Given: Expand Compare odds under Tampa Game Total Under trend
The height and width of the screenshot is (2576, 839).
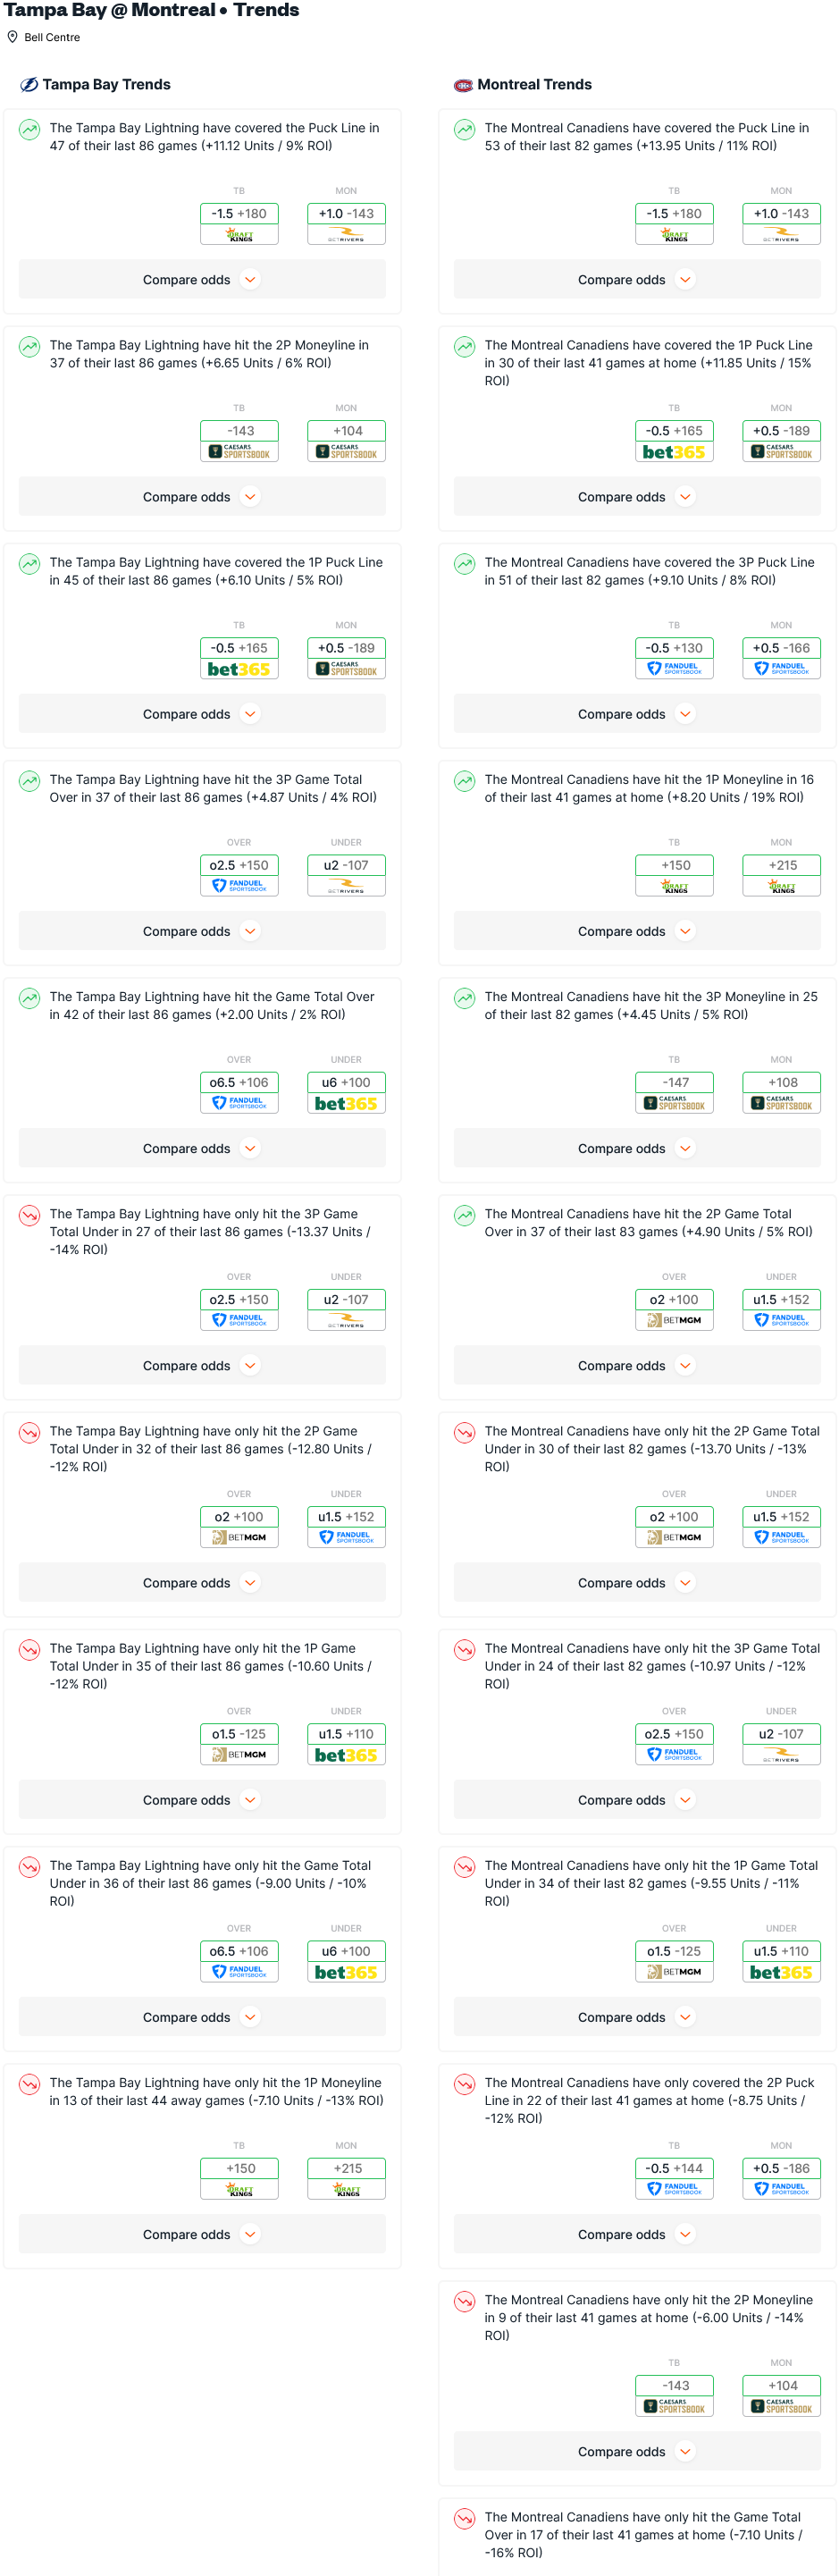Looking at the screenshot, I should 202,2016.
